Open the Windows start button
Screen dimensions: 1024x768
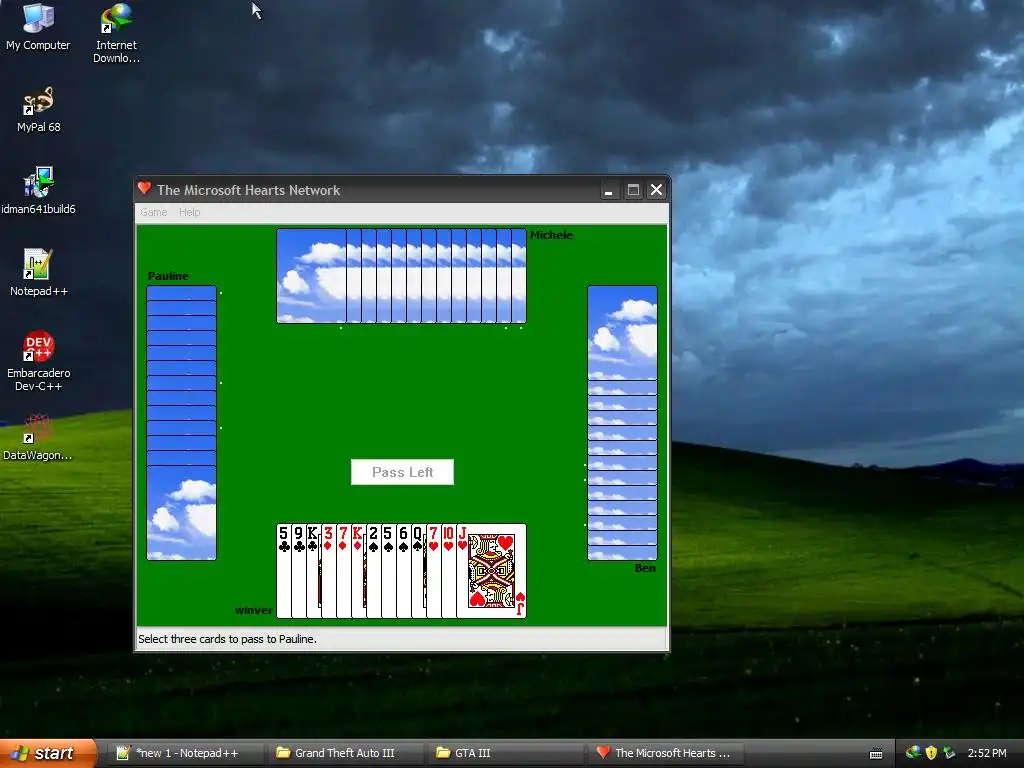click(48, 753)
